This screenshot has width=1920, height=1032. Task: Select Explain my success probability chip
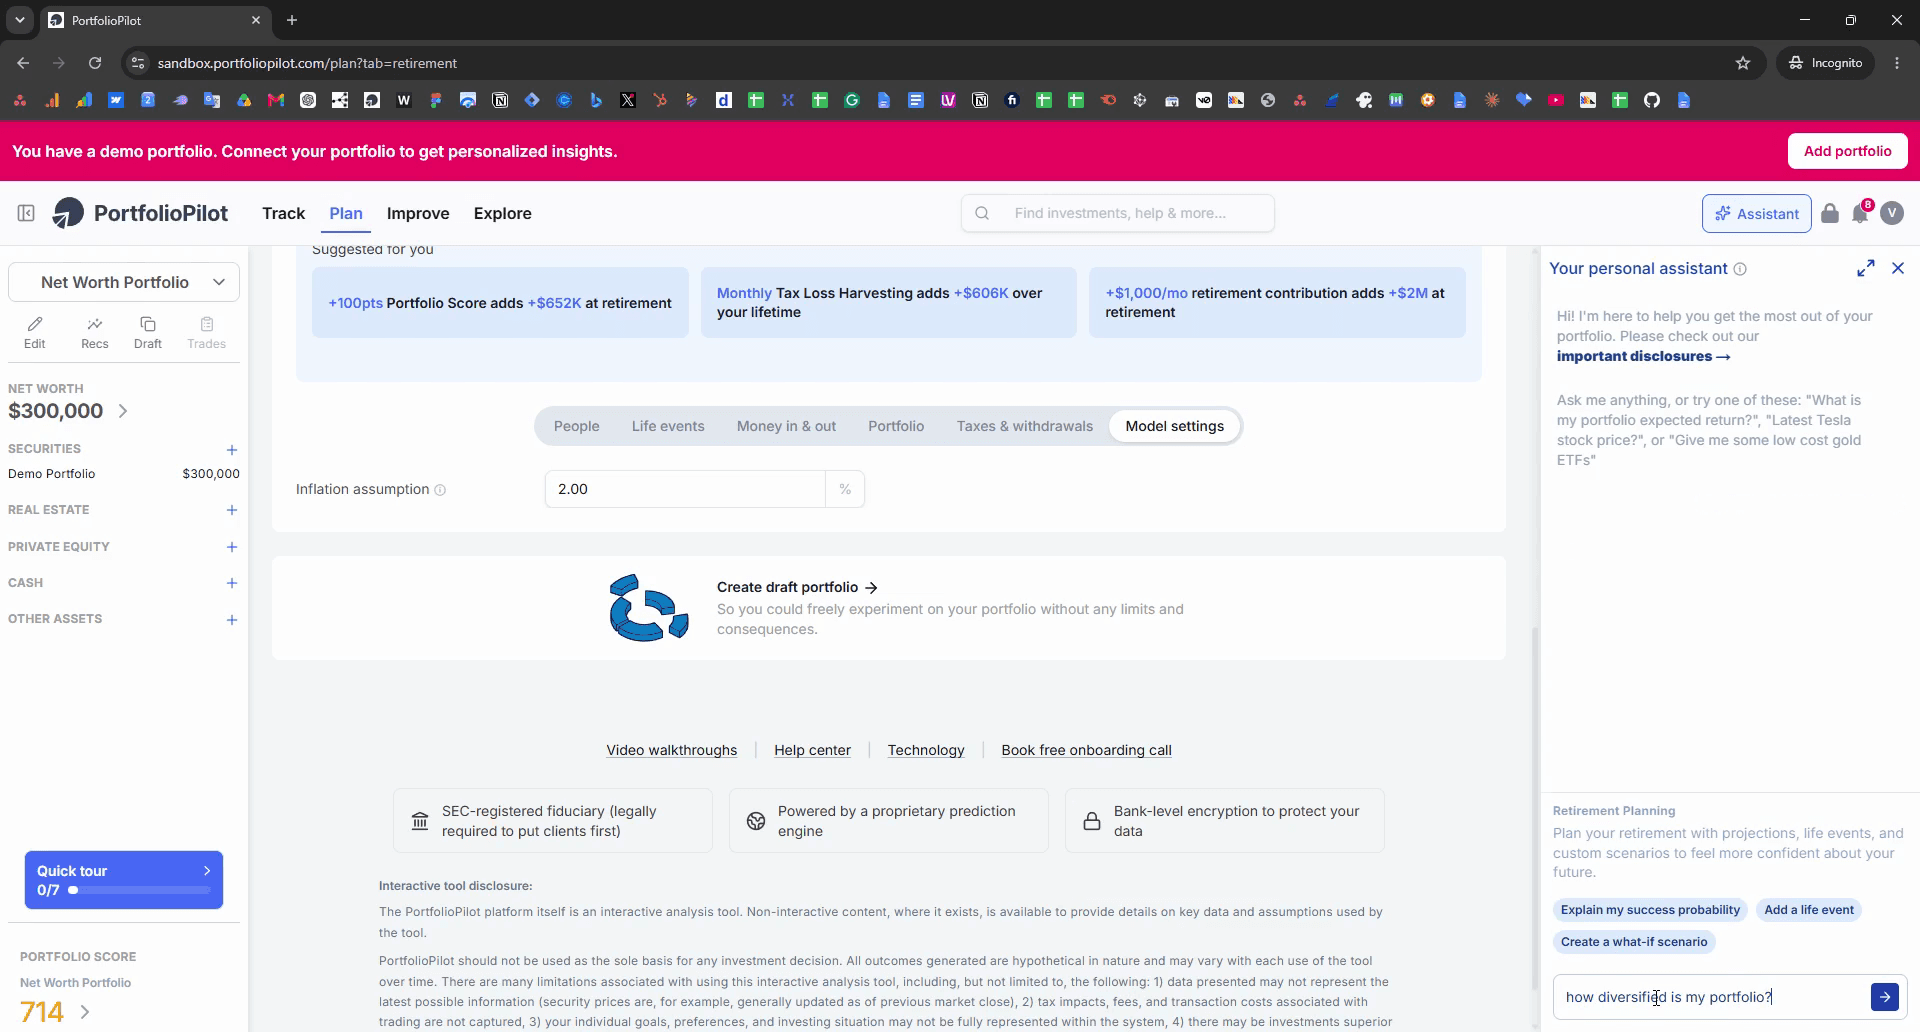(x=1650, y=910)
